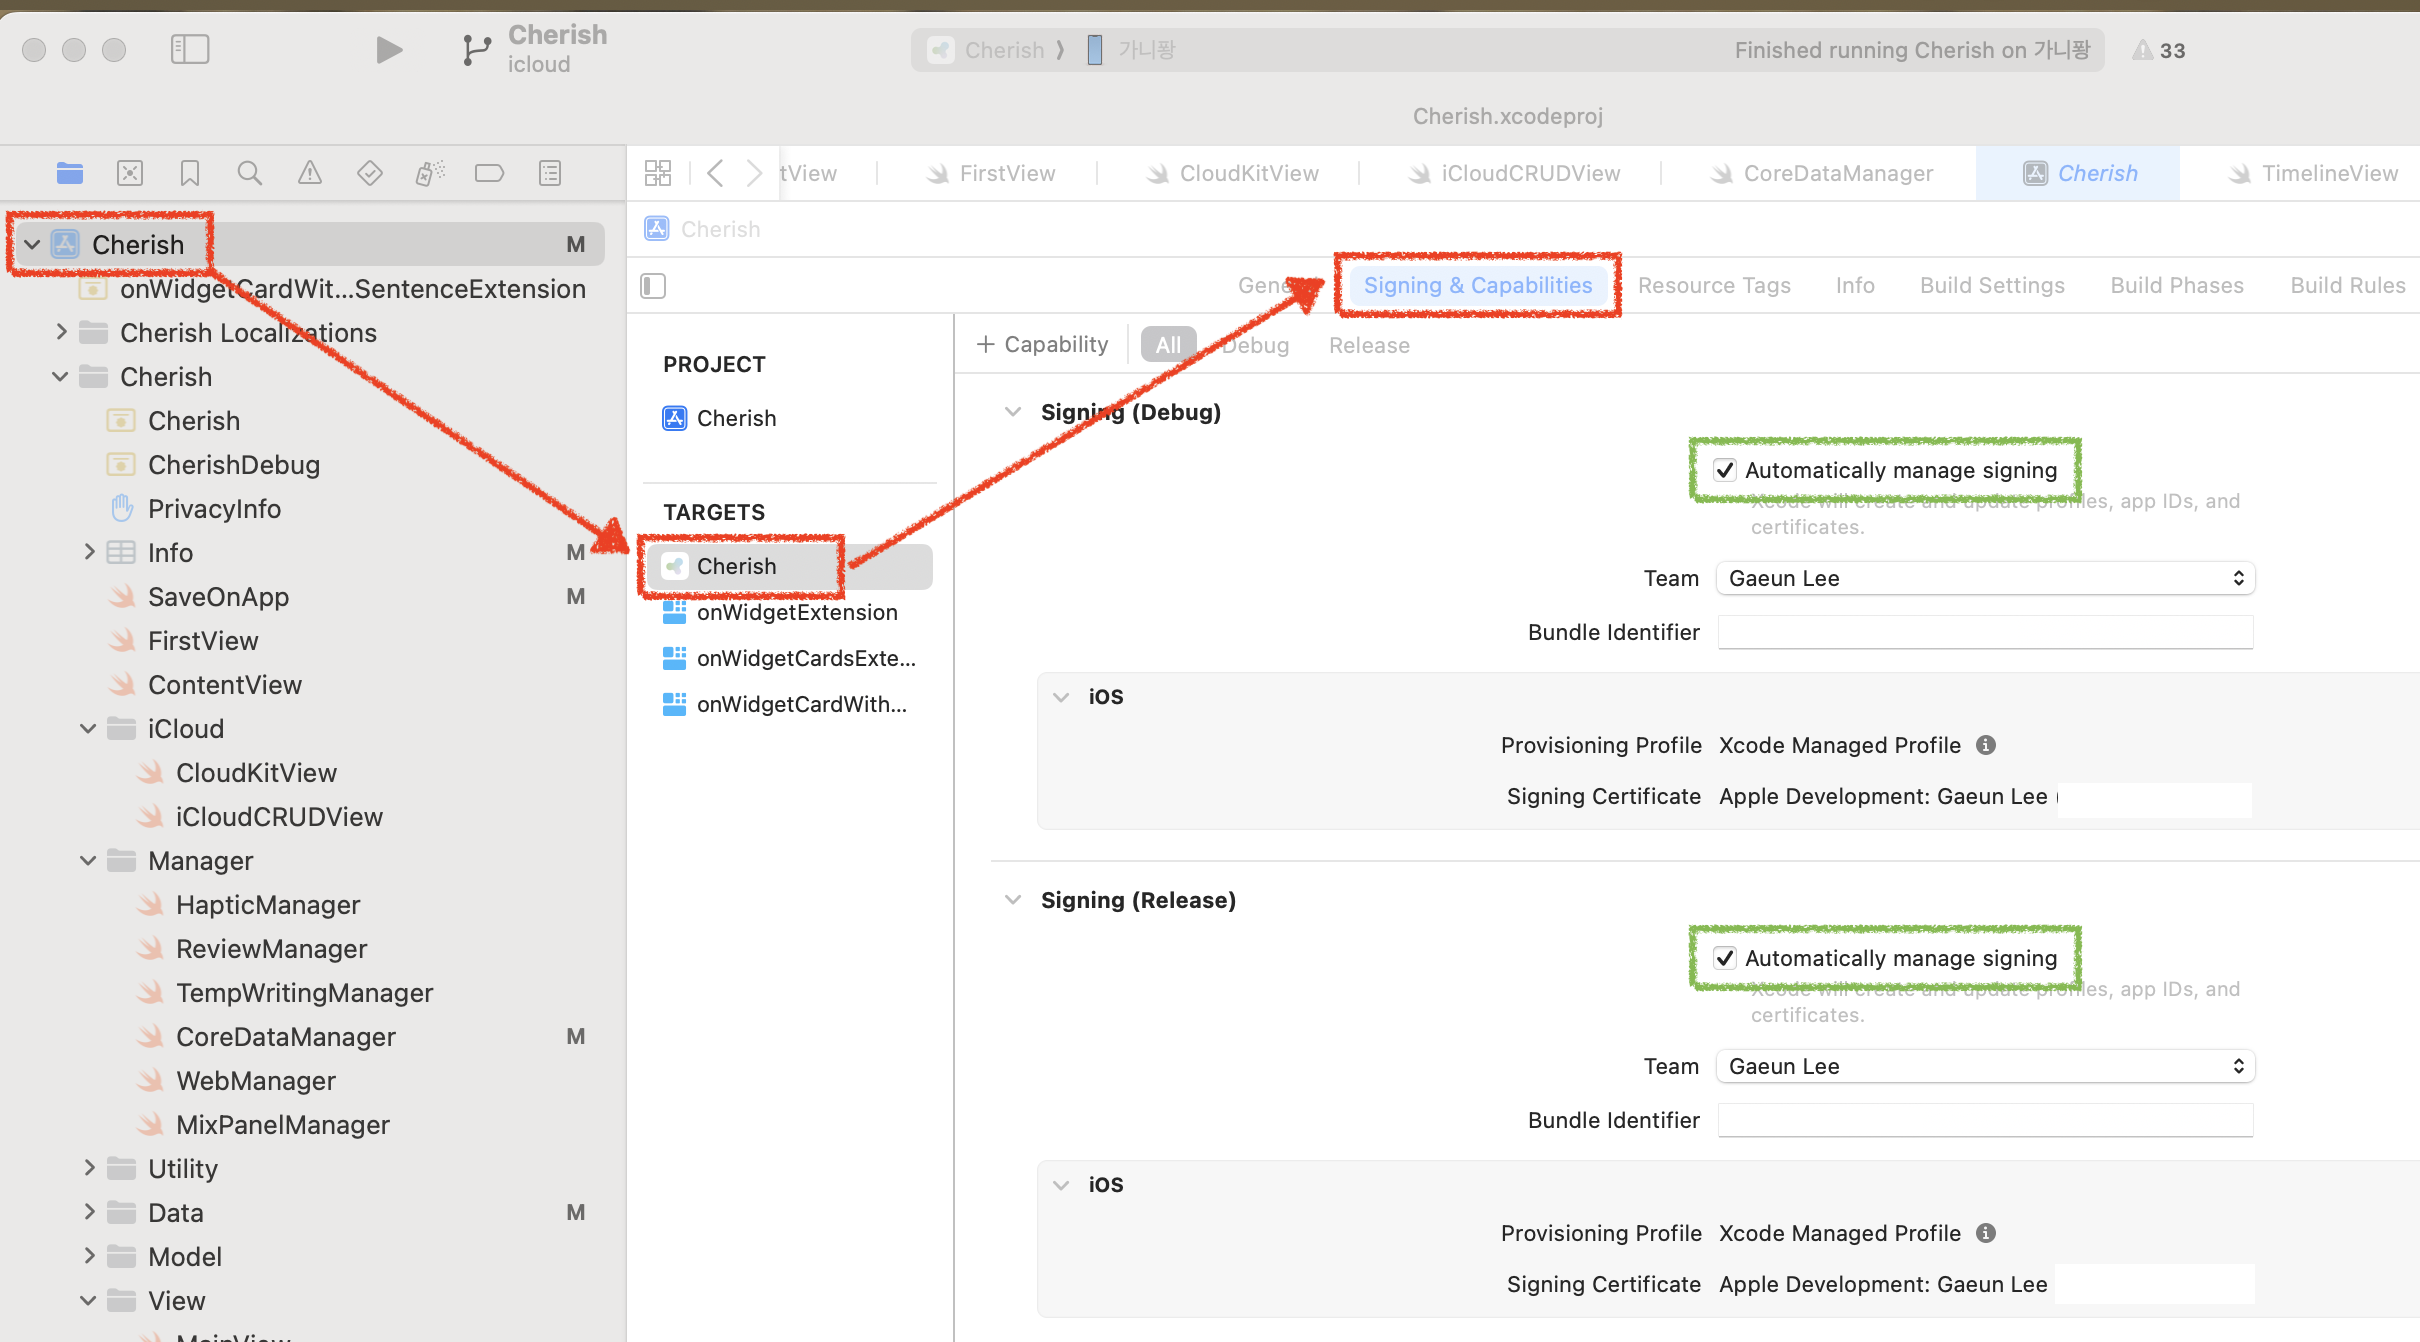Select the 가니퐝 device in scheme bar

[1131, 50]
